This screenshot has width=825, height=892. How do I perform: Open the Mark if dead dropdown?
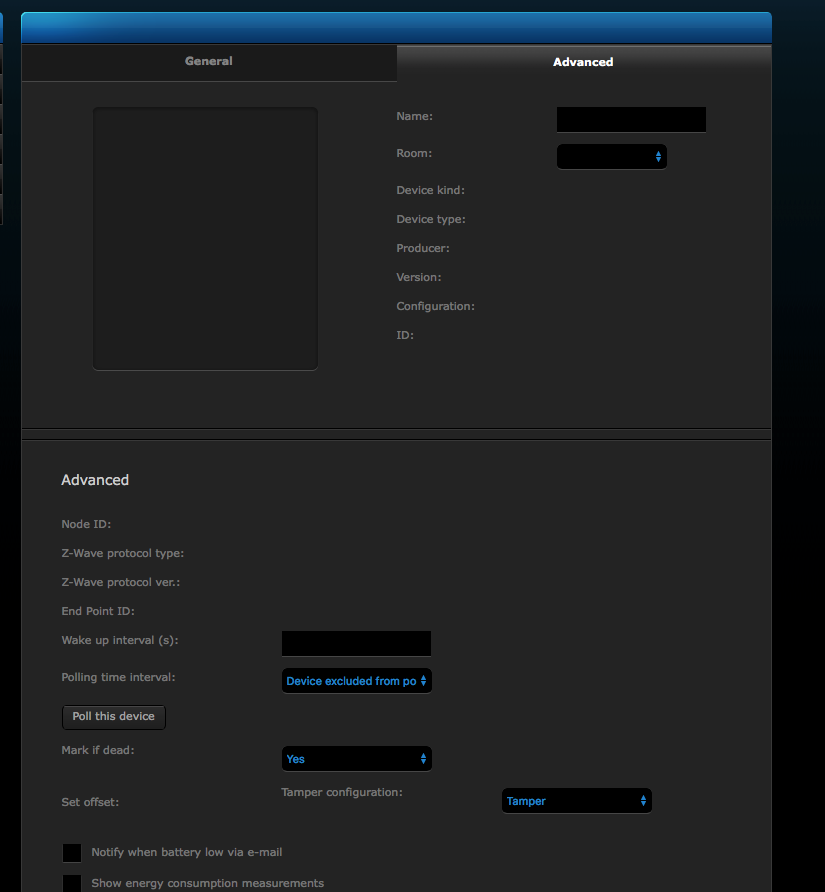pyautogui.click(x=356, y=759)
